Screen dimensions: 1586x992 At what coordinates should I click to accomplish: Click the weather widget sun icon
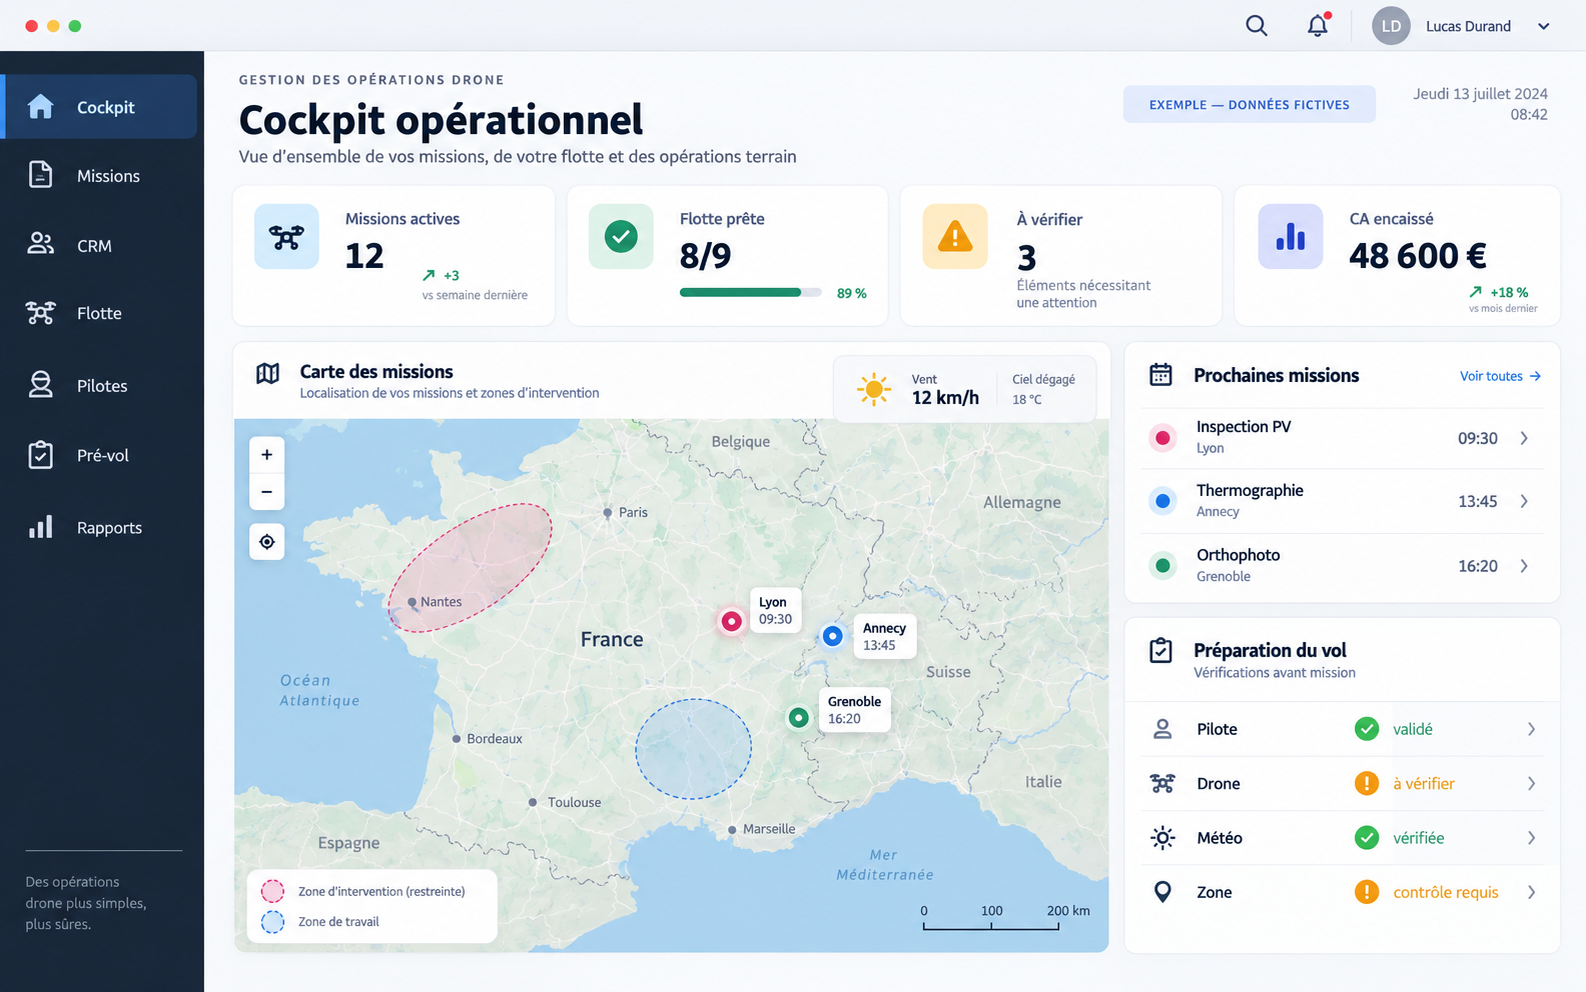pyautogui.click(x=874, y=389)
